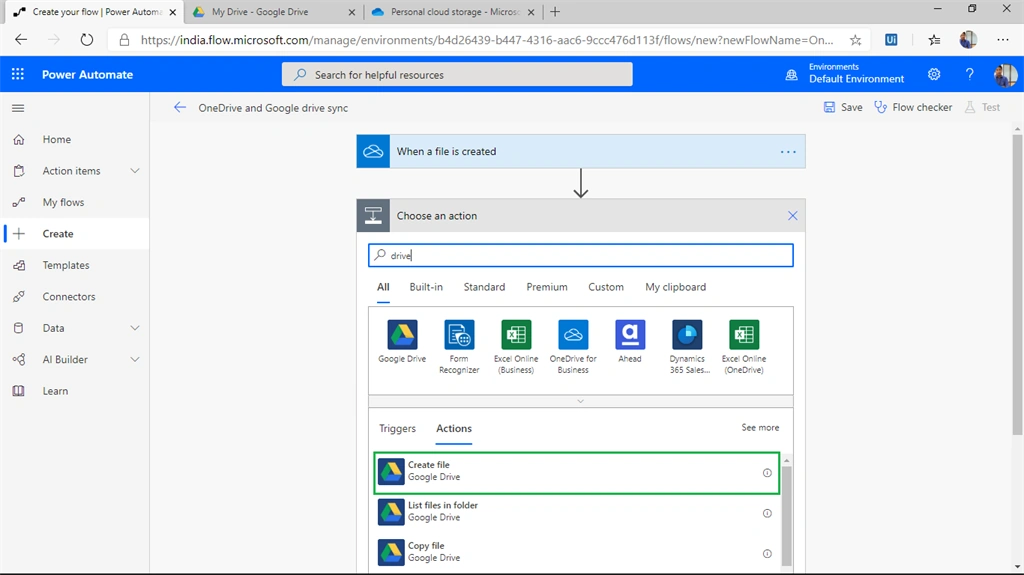The width and height of the screenshot is (1024, 575).
Task: Open the Help question mark
Action: pos(969,74)
